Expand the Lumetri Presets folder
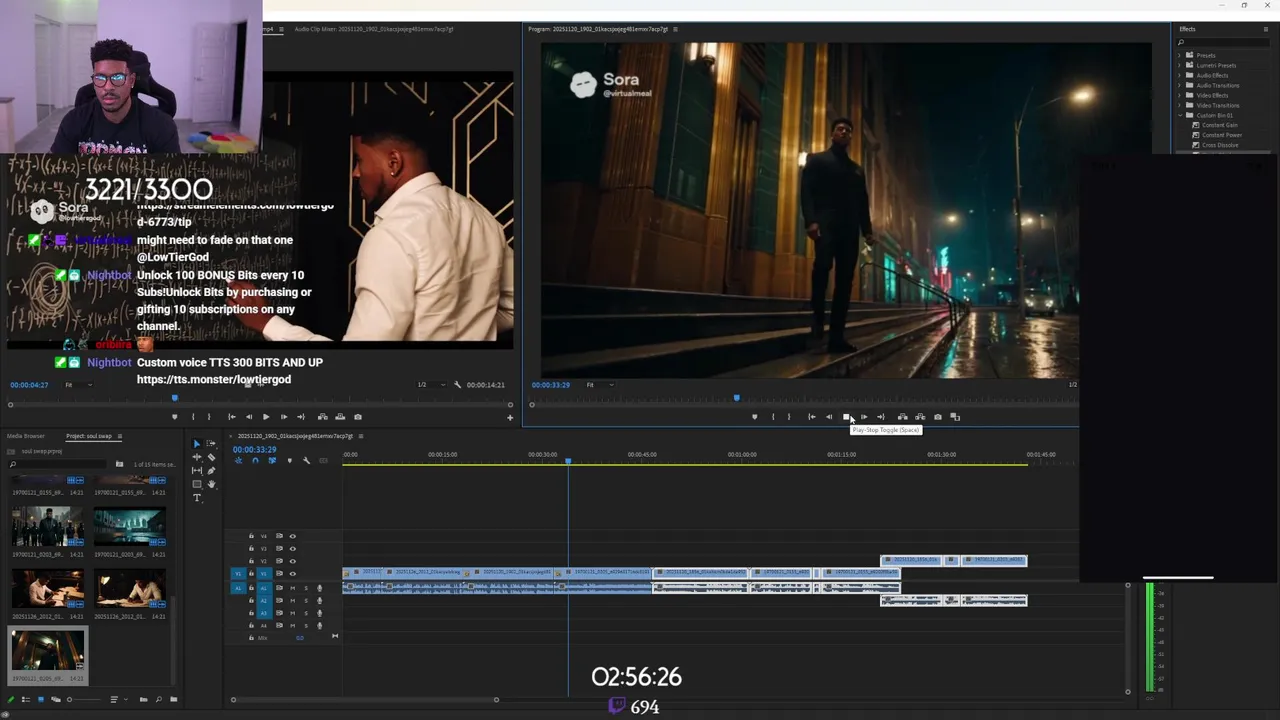1280x720 pixels. tap(1180, 65)
